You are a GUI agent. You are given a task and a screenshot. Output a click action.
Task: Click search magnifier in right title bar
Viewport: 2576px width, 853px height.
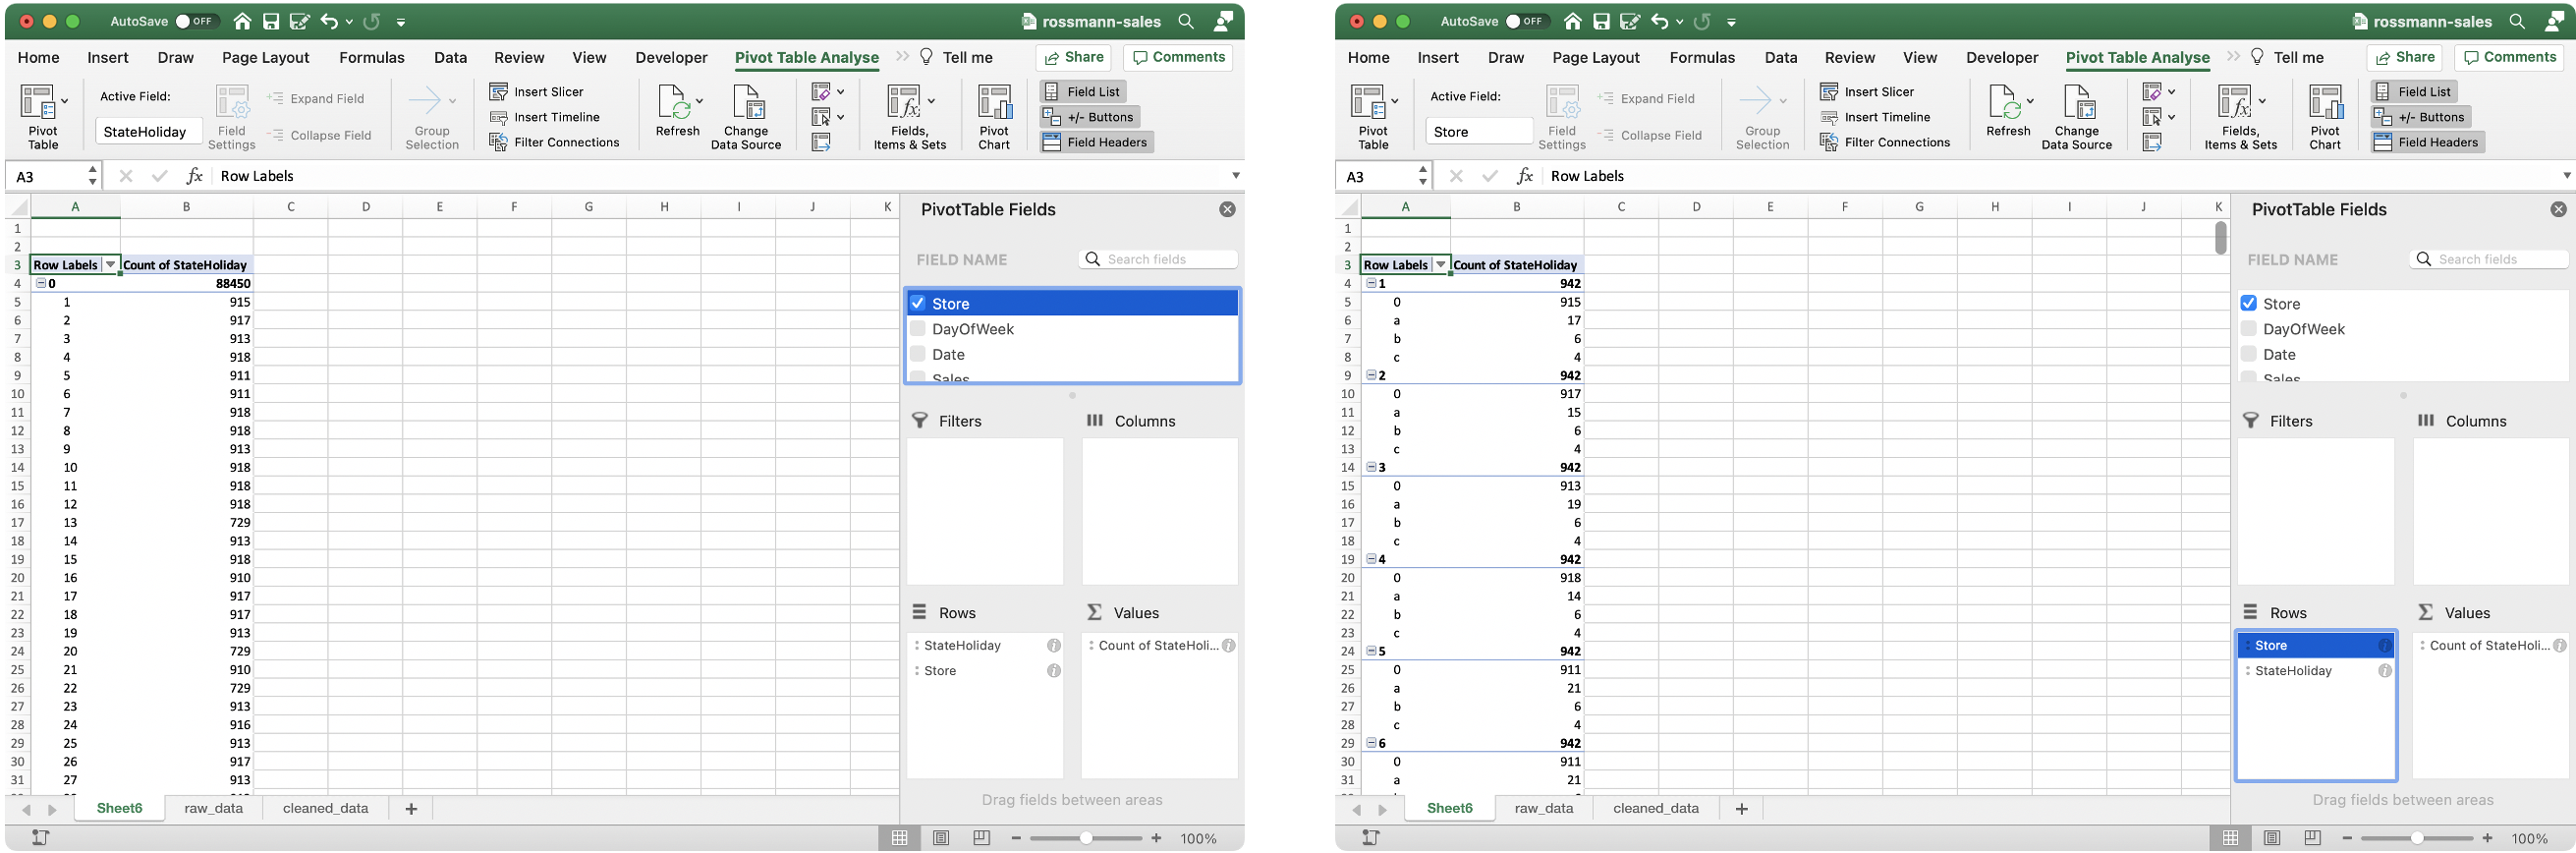point(2517,21)
